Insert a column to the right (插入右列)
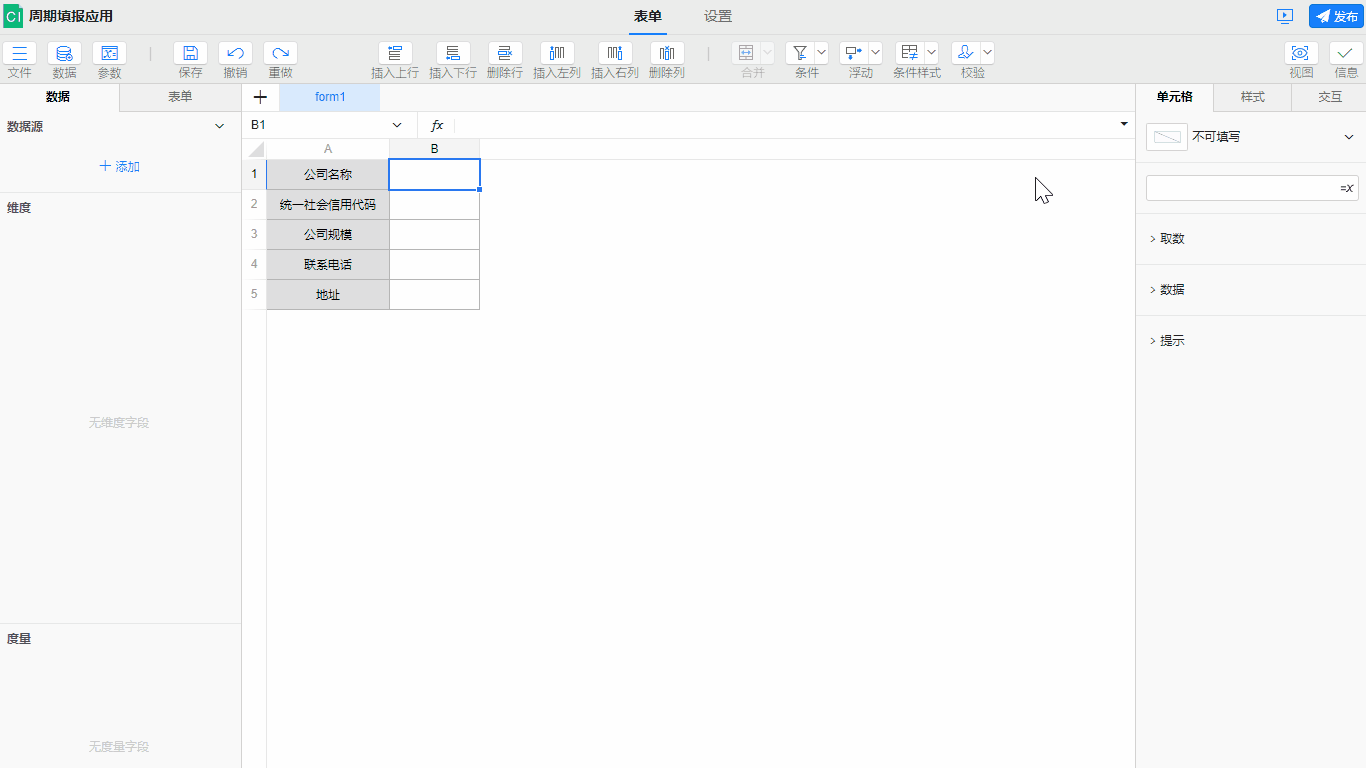This screenshot has width=1366, height=768. (615, 54)
